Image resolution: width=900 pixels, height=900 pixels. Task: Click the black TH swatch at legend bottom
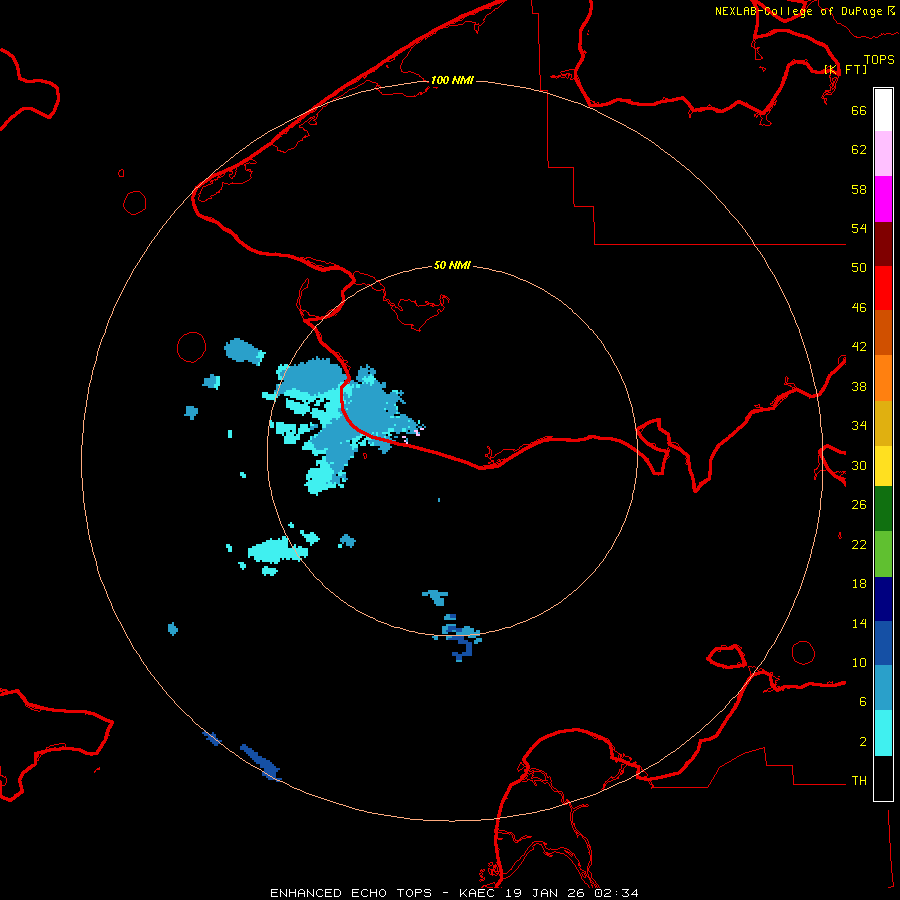[x=883, y=778]
